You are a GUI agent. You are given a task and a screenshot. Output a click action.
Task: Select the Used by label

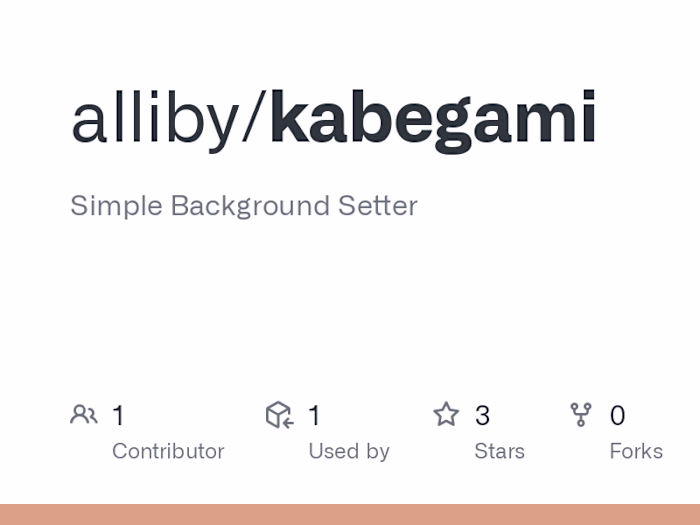point(349,451)
